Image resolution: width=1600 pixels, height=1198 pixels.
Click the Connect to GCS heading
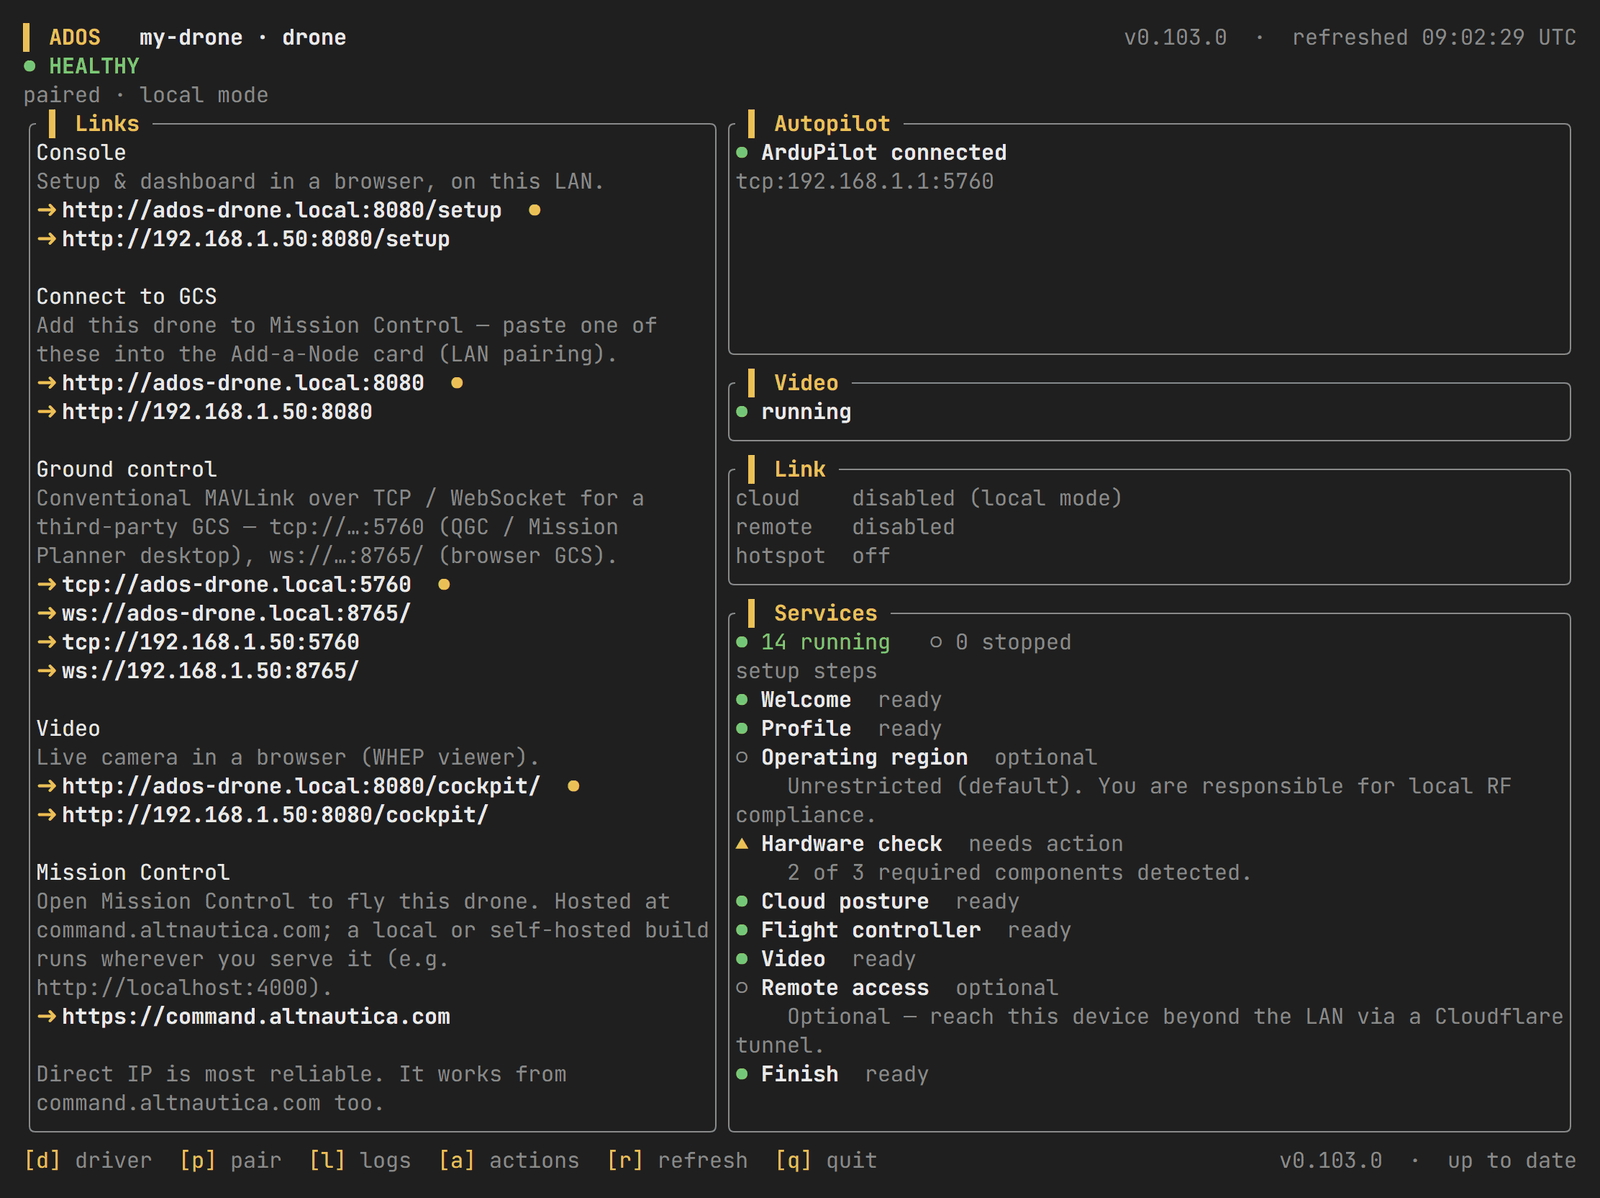tap(127, 296)
